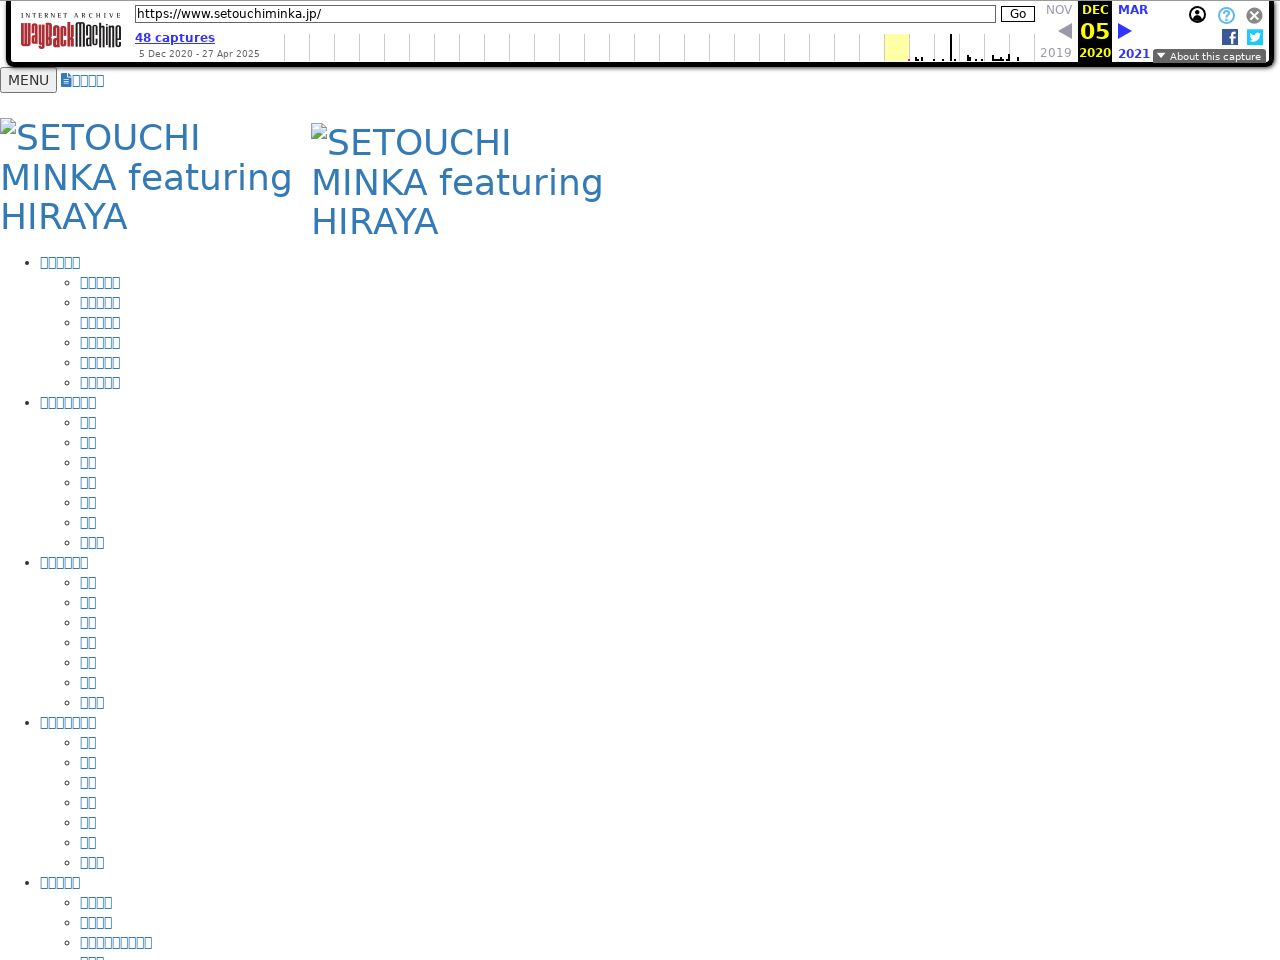Jump to the MAR capture month
1280x960 pixels.
(x=1133, y=10)
